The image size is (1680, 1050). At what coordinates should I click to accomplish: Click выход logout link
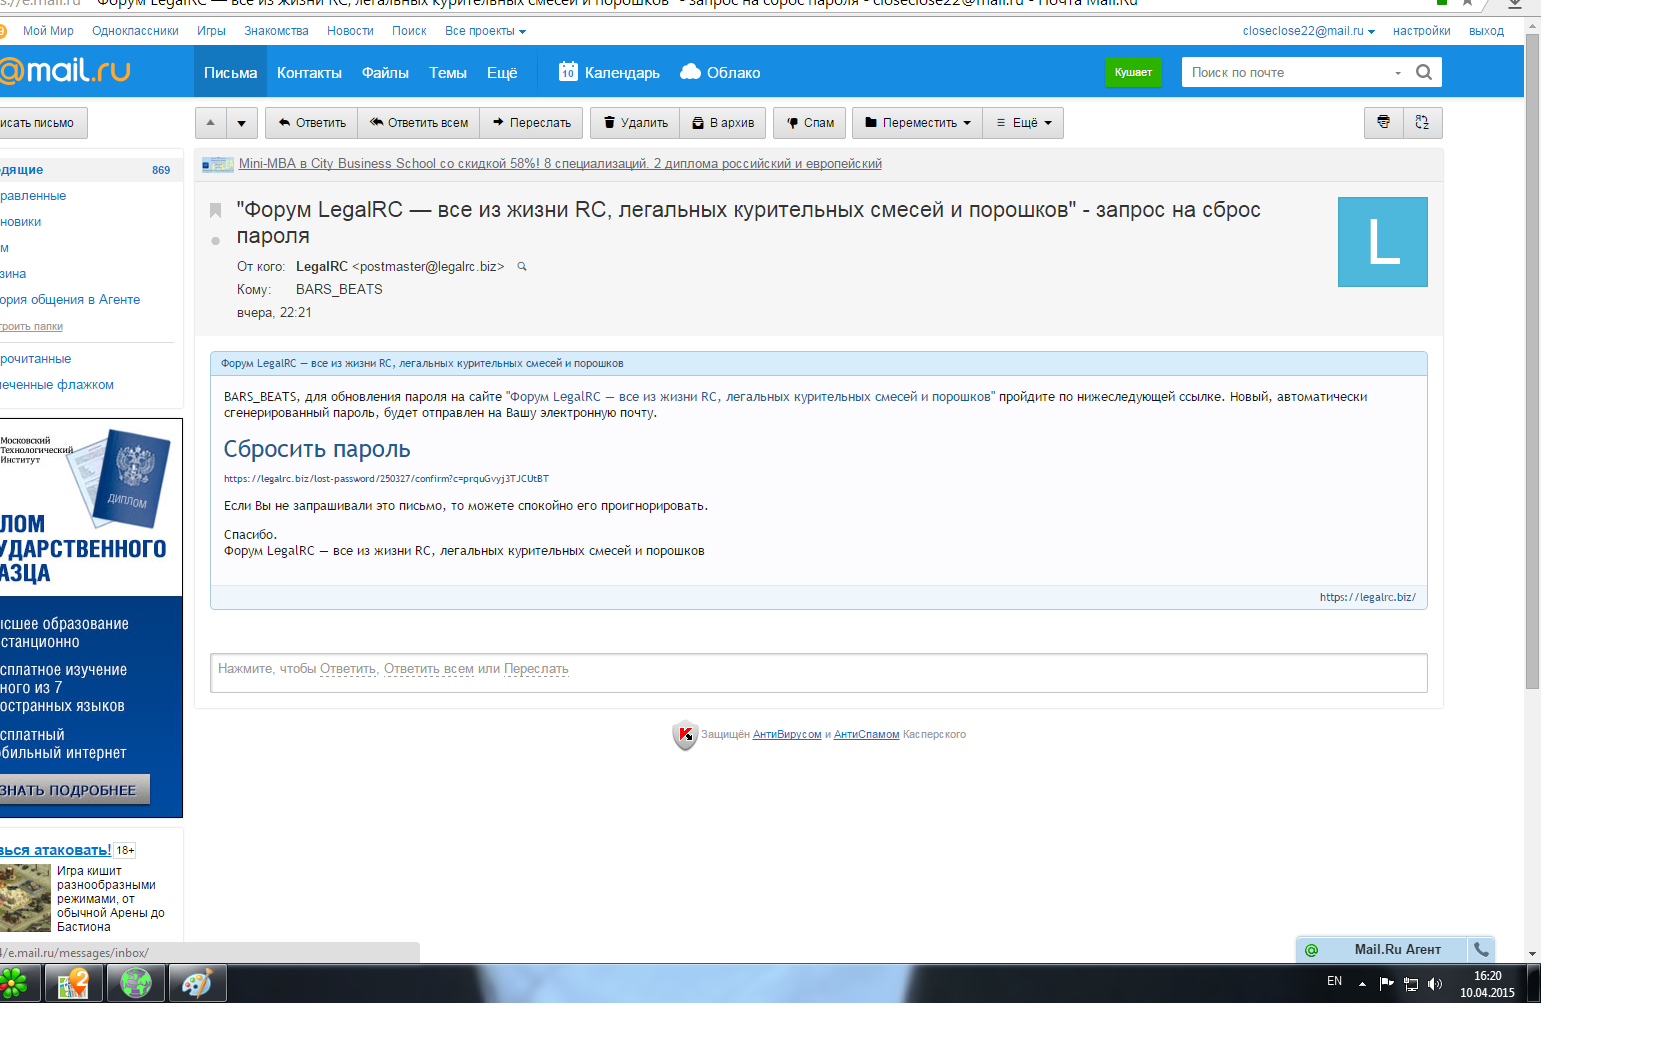tap(1486, 31)
